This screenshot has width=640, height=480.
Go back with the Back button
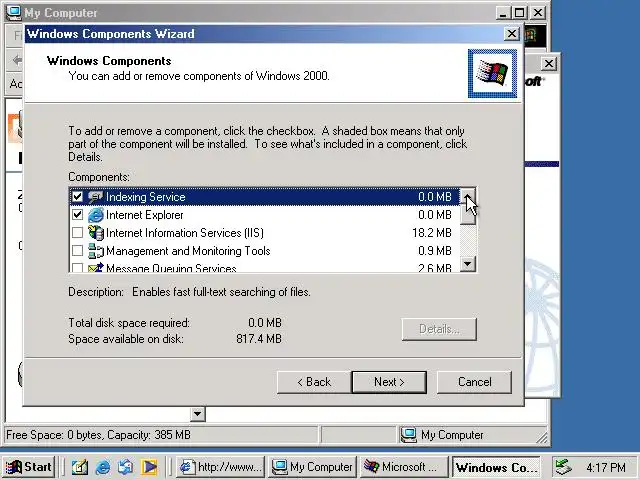coord(314,382)
